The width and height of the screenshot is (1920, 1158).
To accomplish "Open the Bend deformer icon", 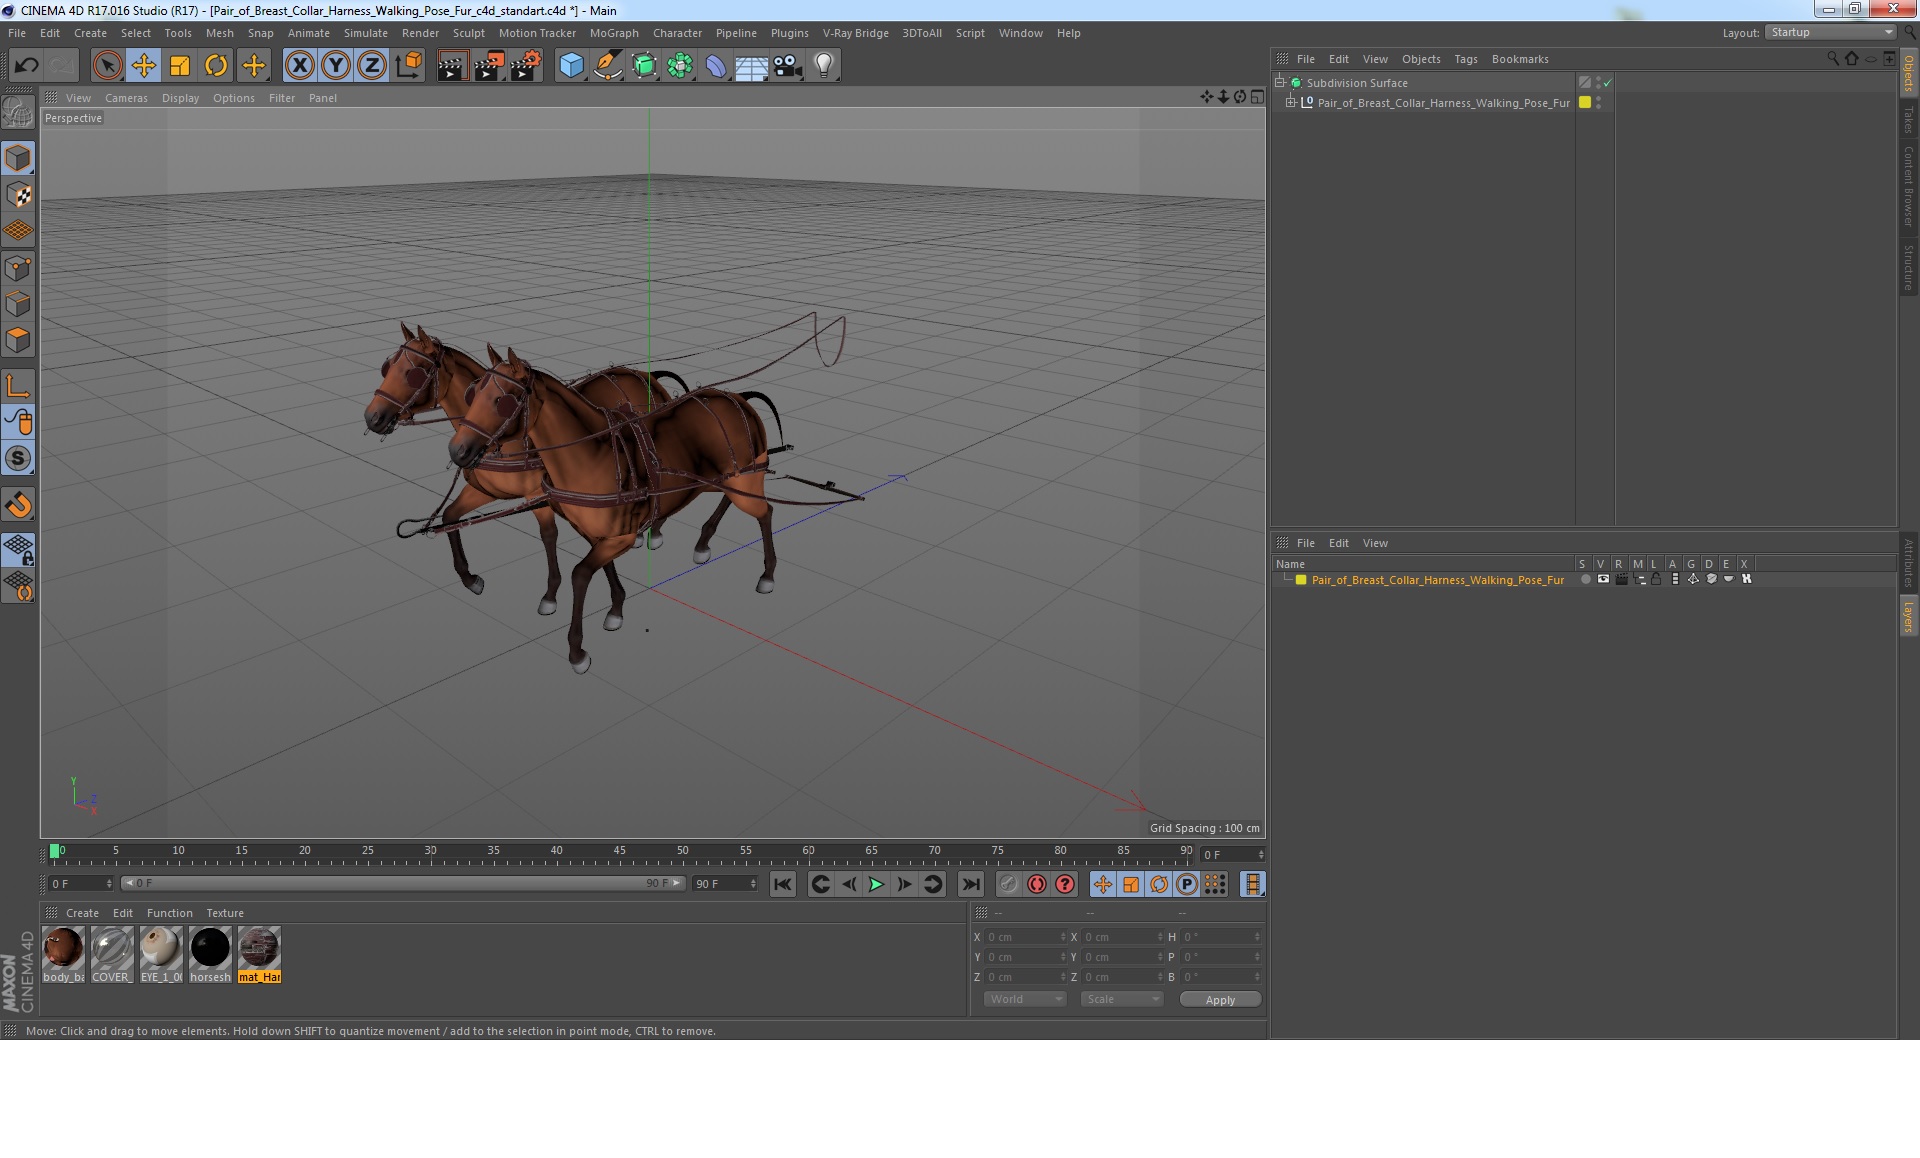I will pos(716,66).
